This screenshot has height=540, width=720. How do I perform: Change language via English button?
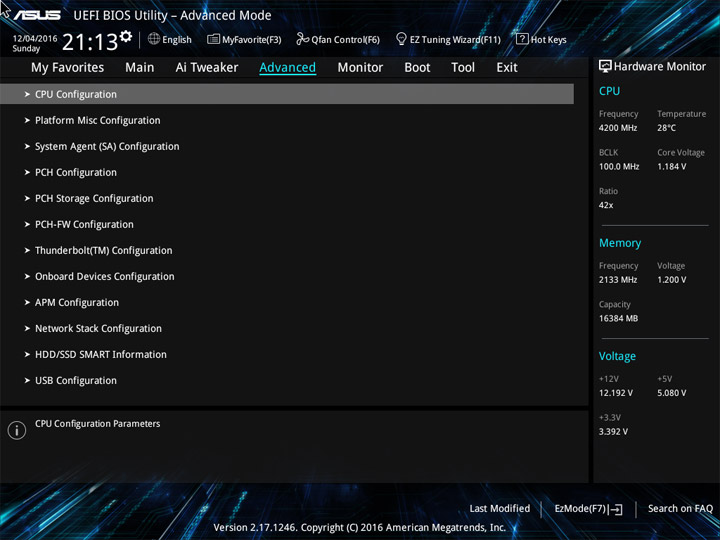click(170, 39)
